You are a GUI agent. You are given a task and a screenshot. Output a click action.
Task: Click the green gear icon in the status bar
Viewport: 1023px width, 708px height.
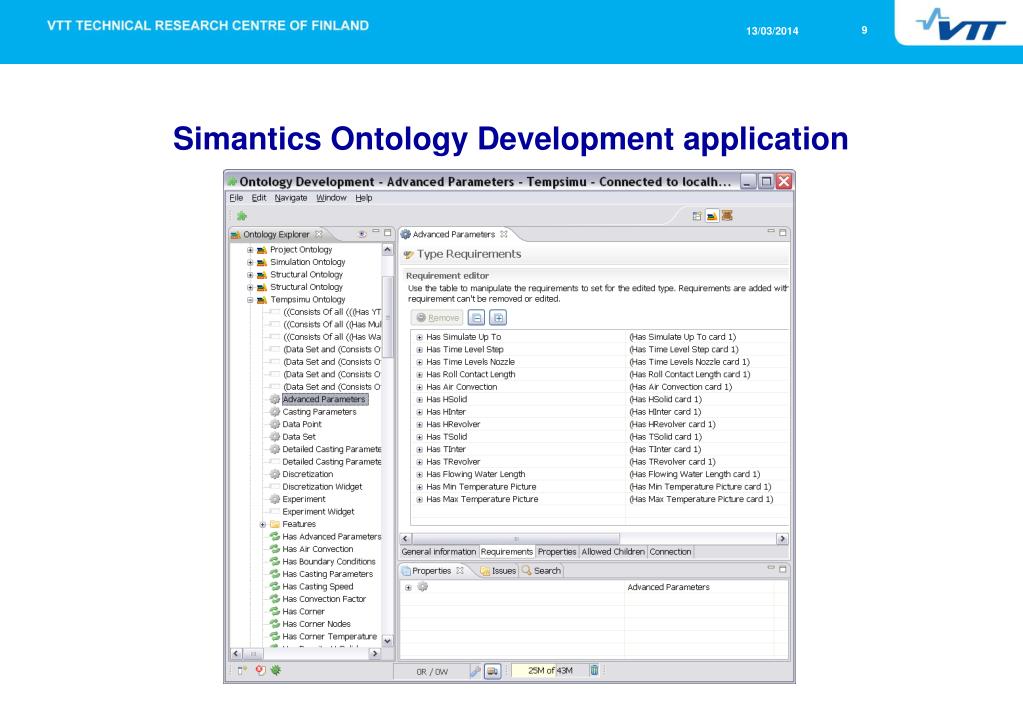276,670
